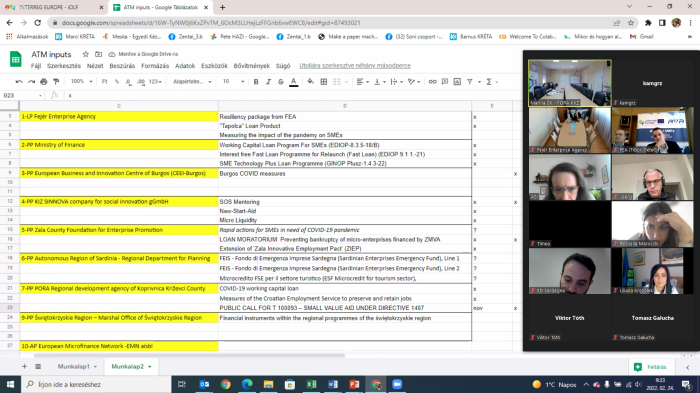Open the last edit history link
This screenshot has width=700, height=393.
coord(355,66)
